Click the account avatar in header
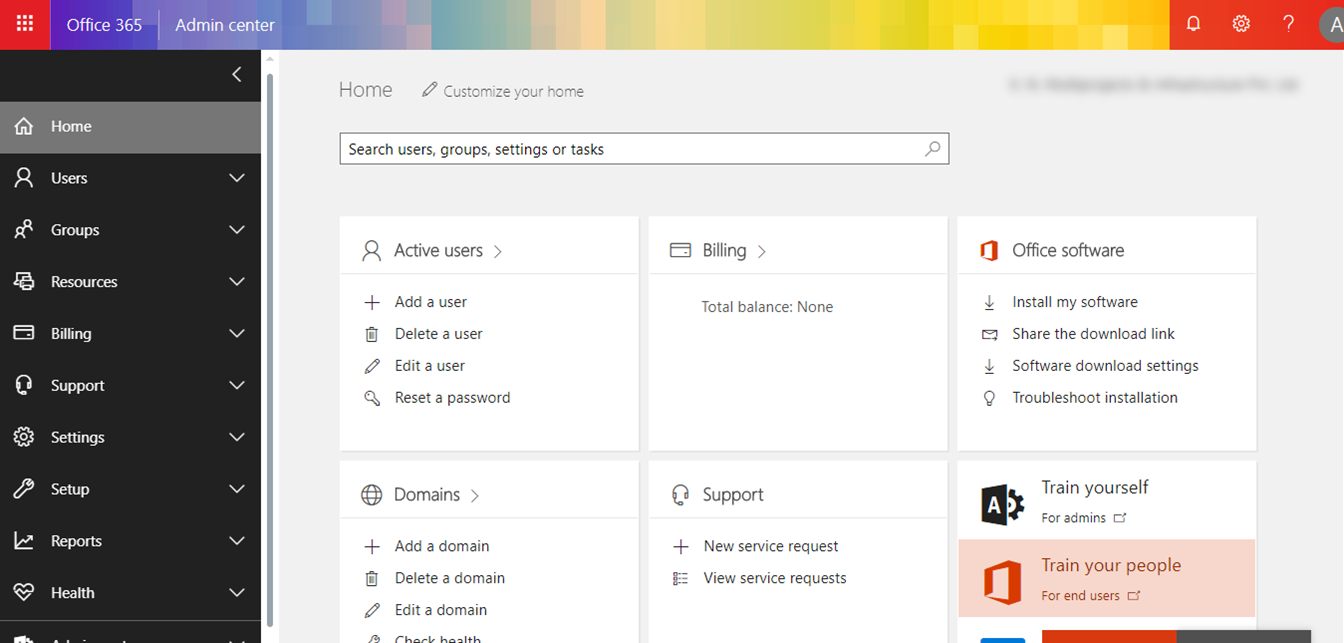 (x=1331, y=25)
